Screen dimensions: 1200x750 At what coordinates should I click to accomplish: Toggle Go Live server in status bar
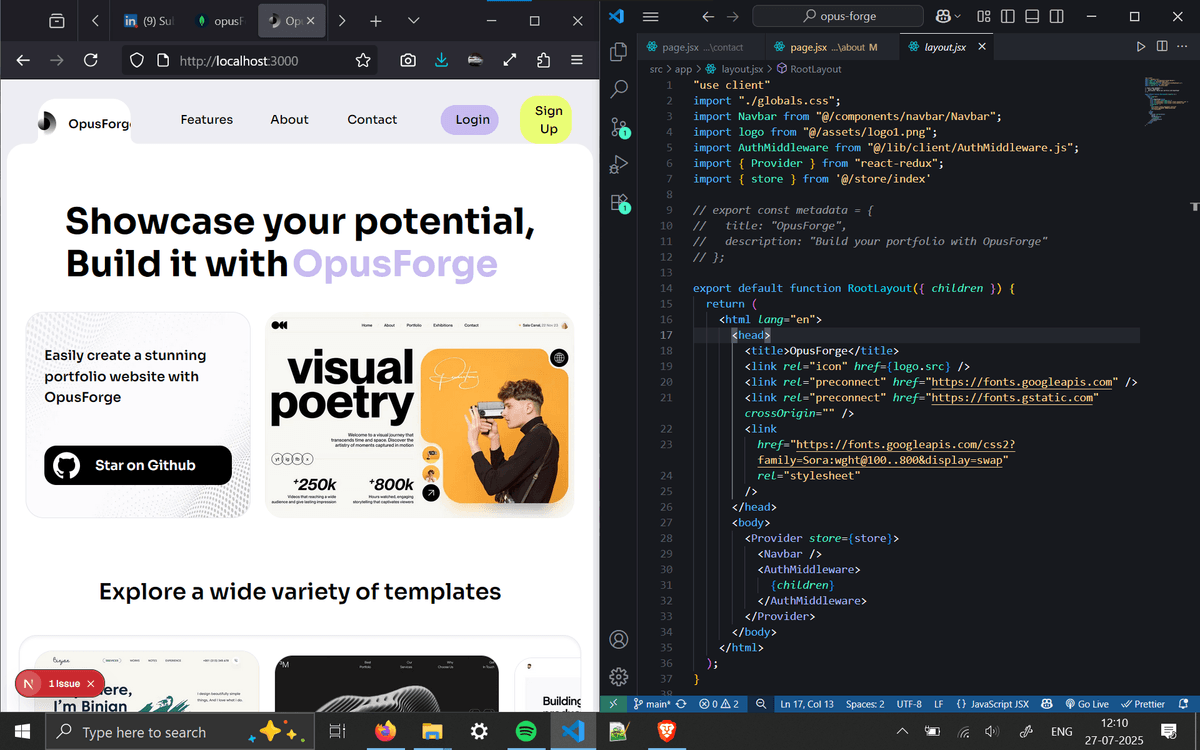tap(1087, 704)
